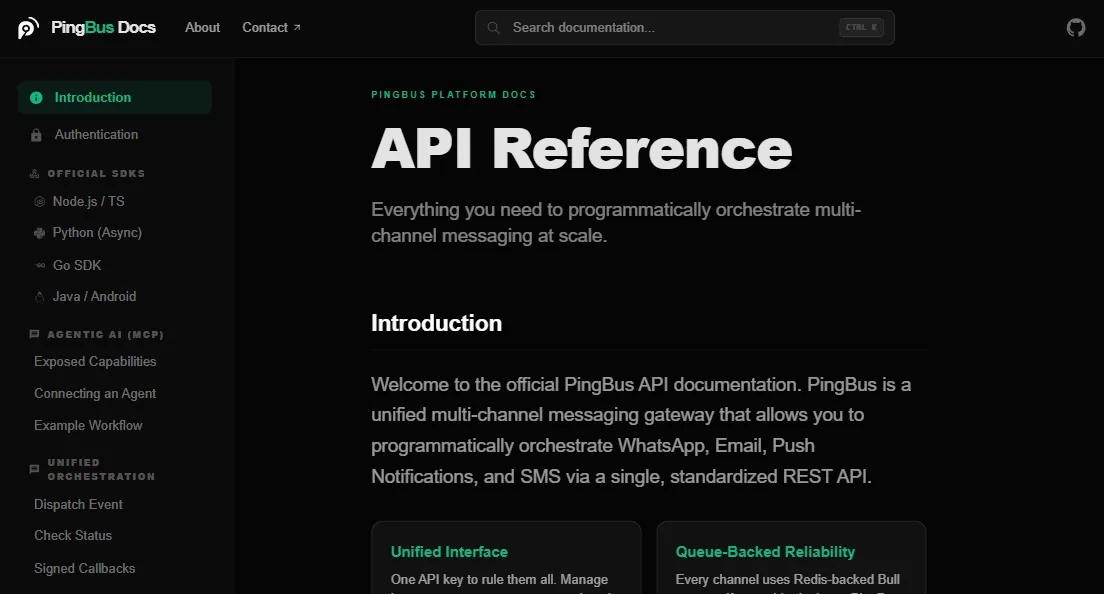
Task: Open Signed Callbacks page
Action: tap(84, 568)
